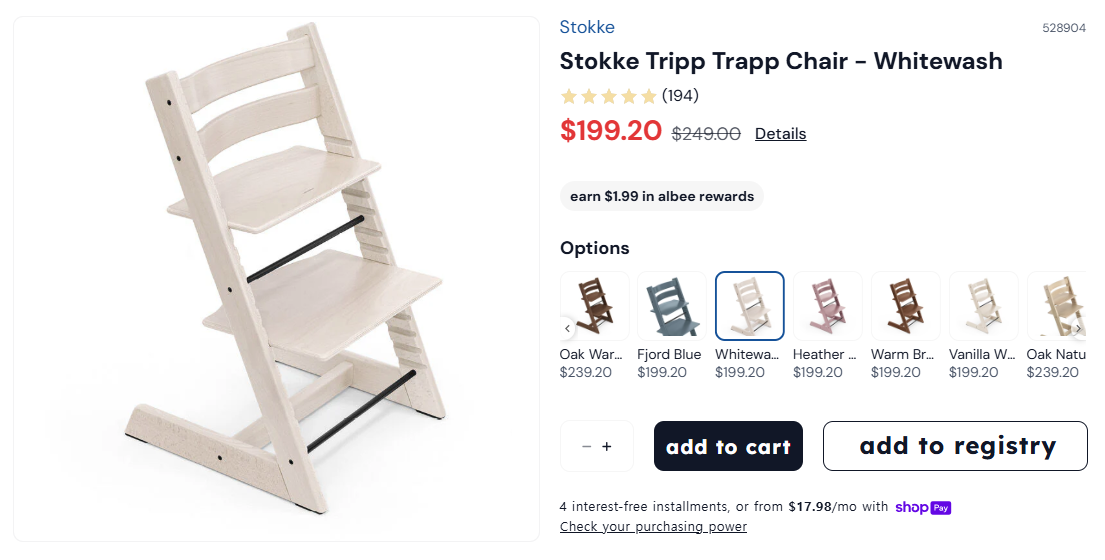Click the Shop Pay logo
Viewport: 1105px width, 560px height.
tap(922, 507)
